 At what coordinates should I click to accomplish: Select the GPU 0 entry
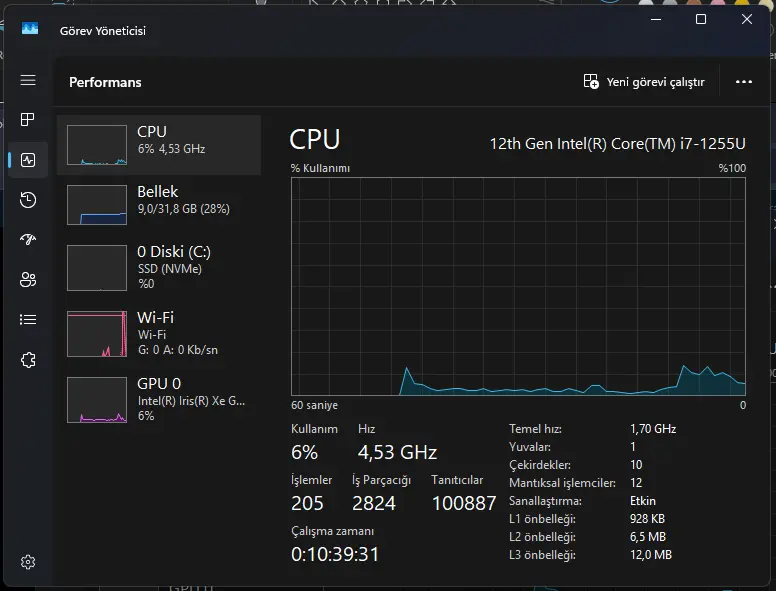159,399
